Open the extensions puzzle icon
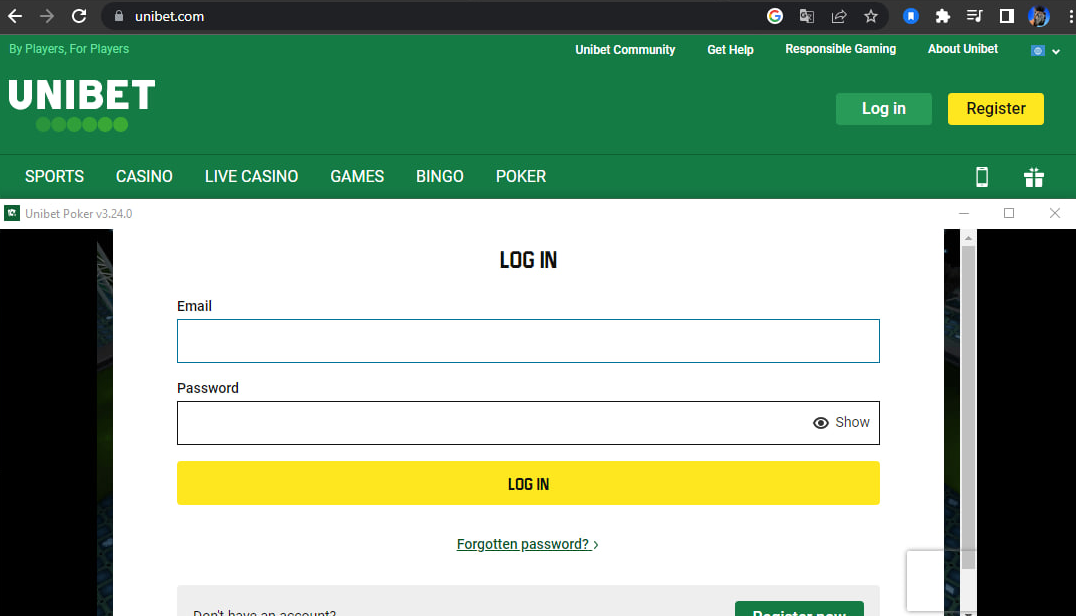Screen dimensions: 1076x616 (943, 16)
